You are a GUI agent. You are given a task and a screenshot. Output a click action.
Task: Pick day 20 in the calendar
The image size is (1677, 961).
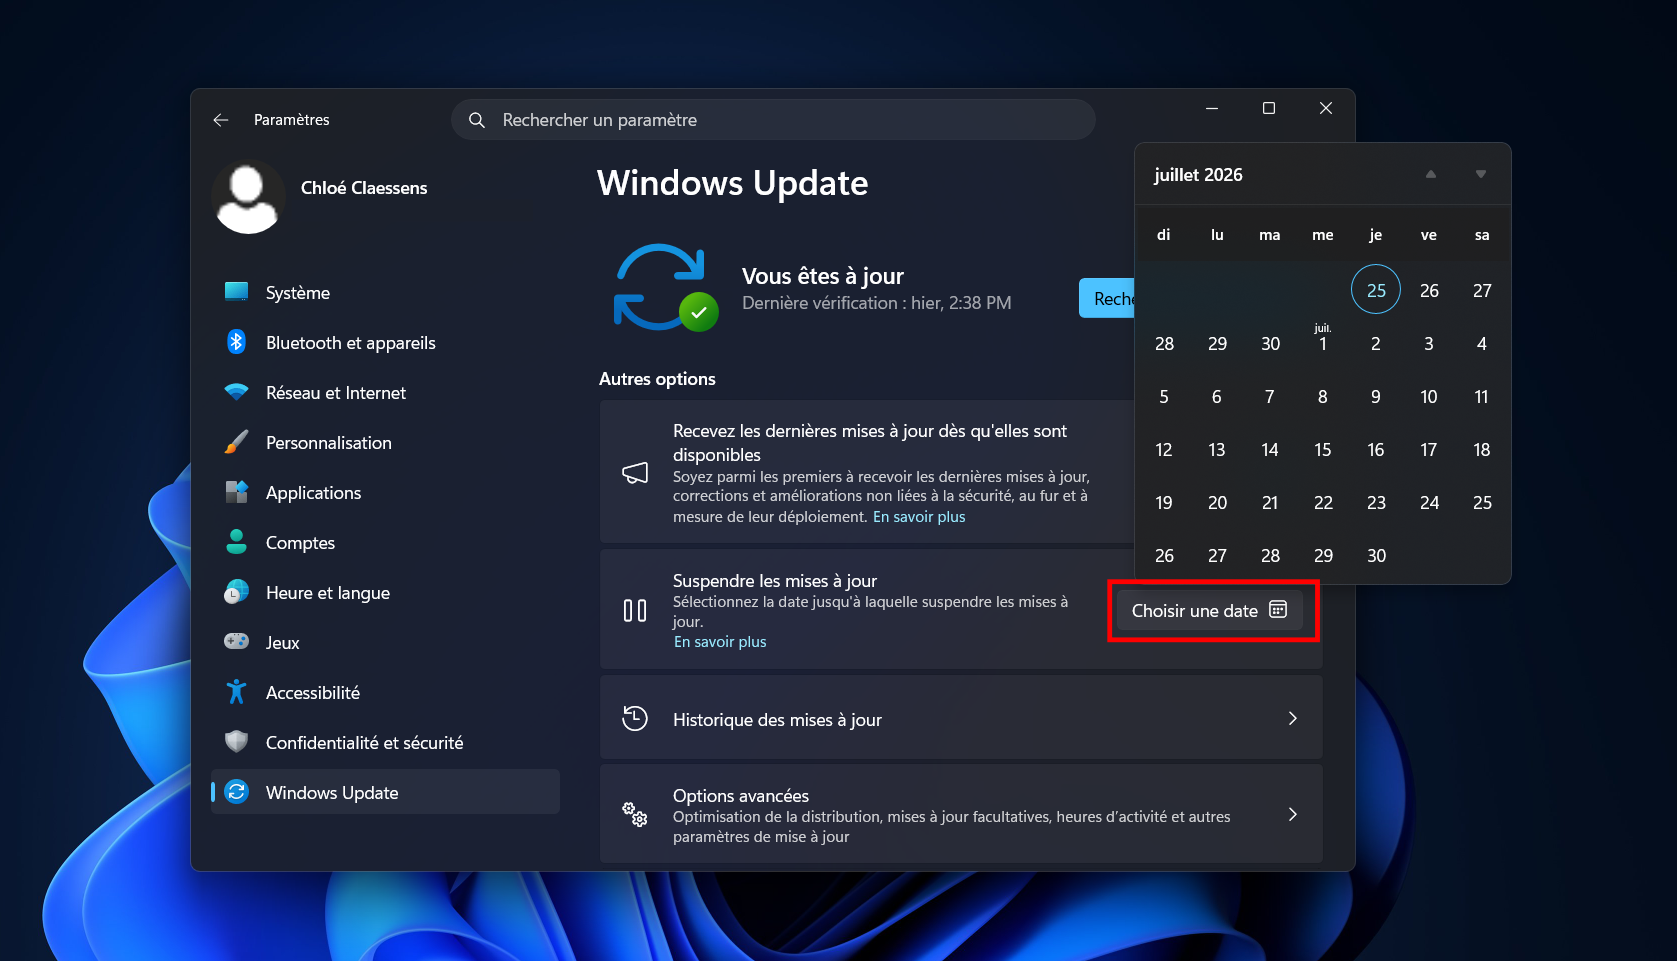coord(1217,503)
